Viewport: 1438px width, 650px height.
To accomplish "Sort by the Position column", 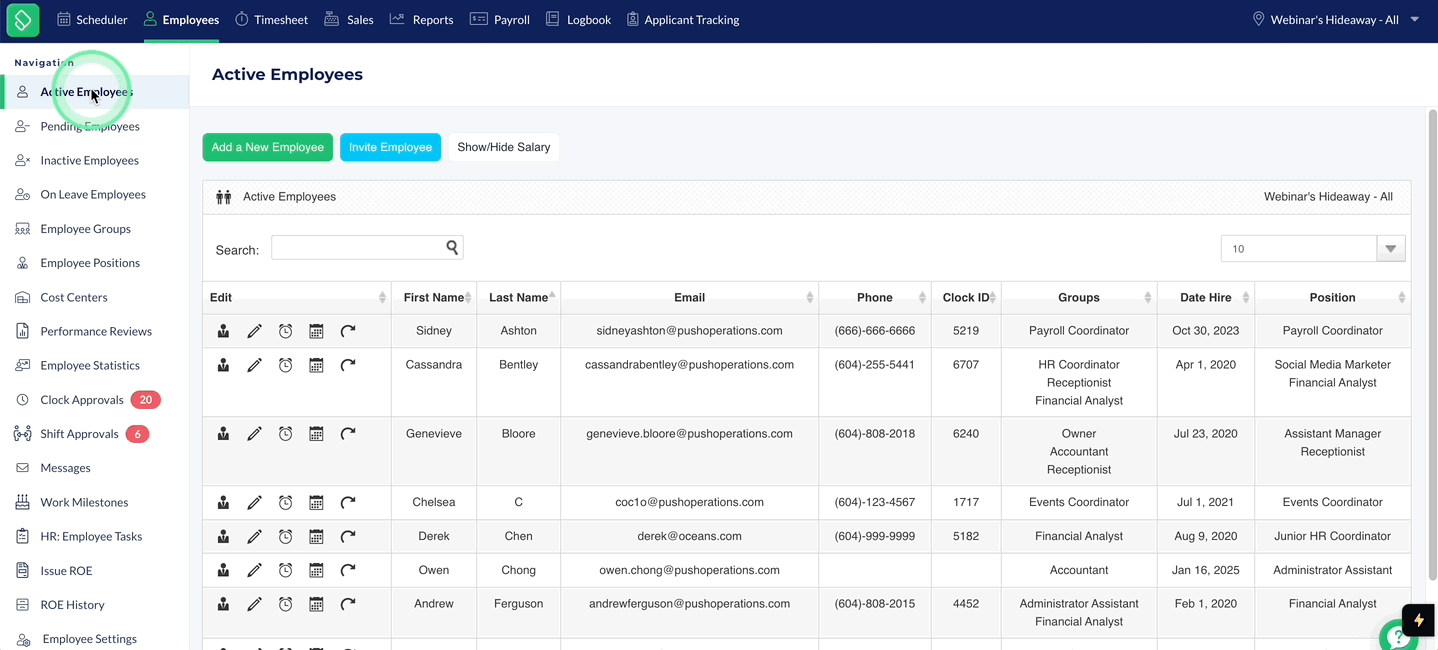I will [1333, 297].
